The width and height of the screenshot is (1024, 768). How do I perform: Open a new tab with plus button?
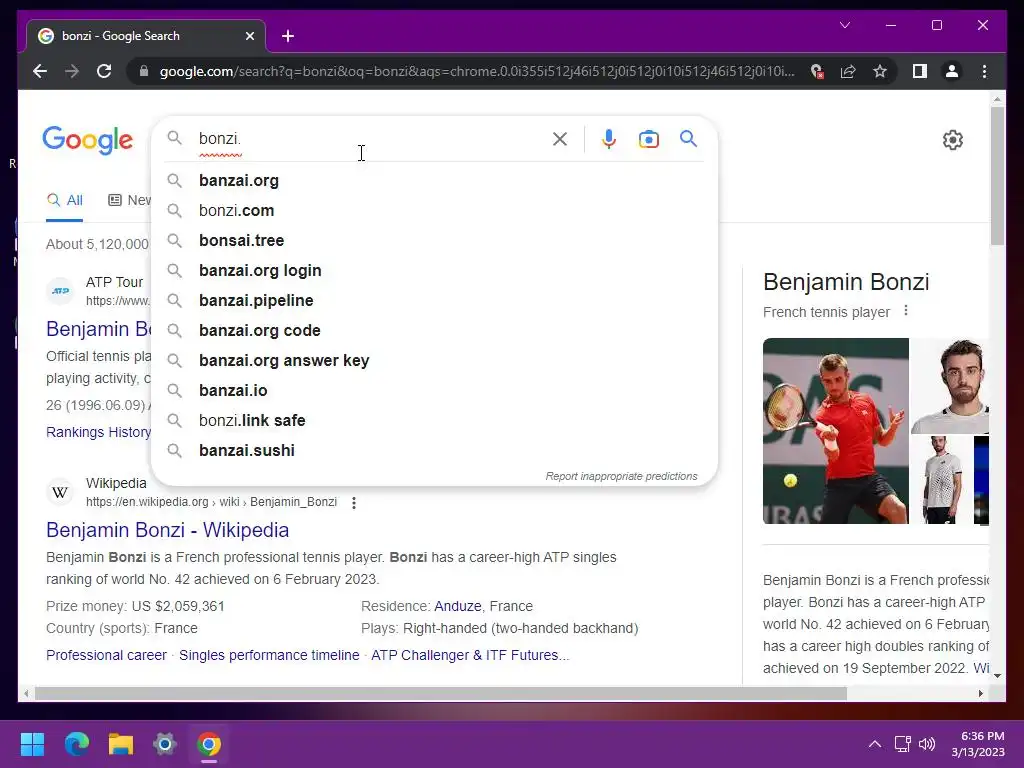[288, 36]
